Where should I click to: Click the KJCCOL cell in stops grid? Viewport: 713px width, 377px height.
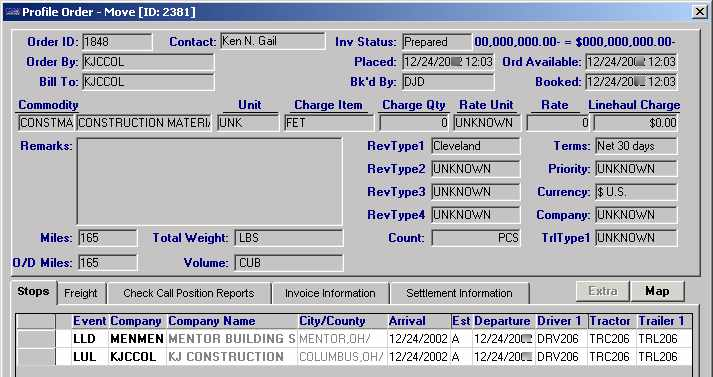click(137, 357)
